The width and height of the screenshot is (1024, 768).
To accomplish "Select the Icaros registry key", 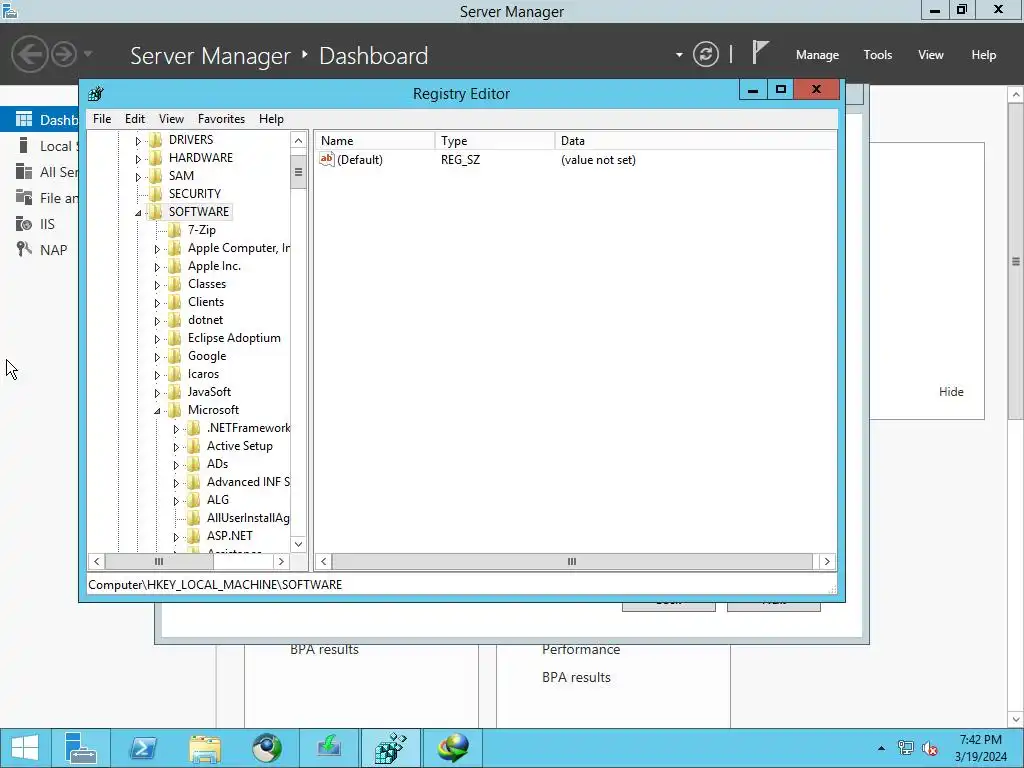I will [x=203, y=374].
